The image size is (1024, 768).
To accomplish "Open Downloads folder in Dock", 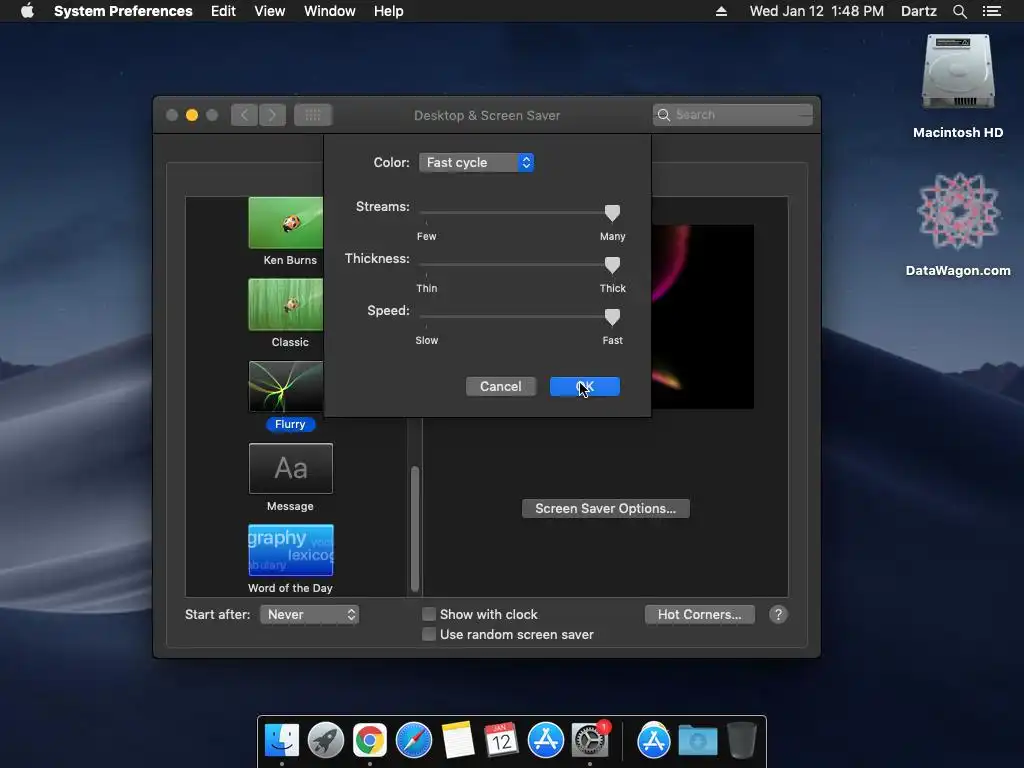I will [697, 741].
